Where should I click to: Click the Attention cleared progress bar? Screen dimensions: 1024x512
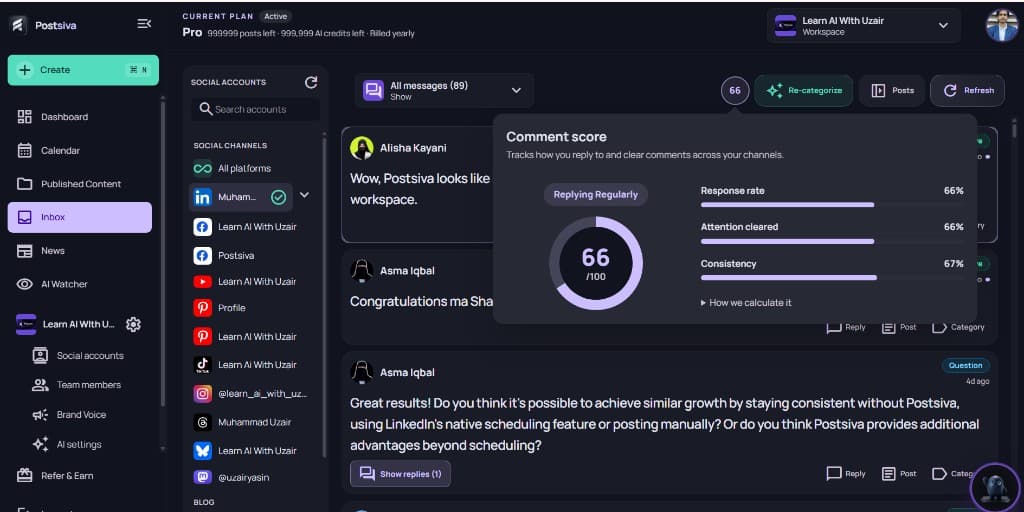click(832, 241)
